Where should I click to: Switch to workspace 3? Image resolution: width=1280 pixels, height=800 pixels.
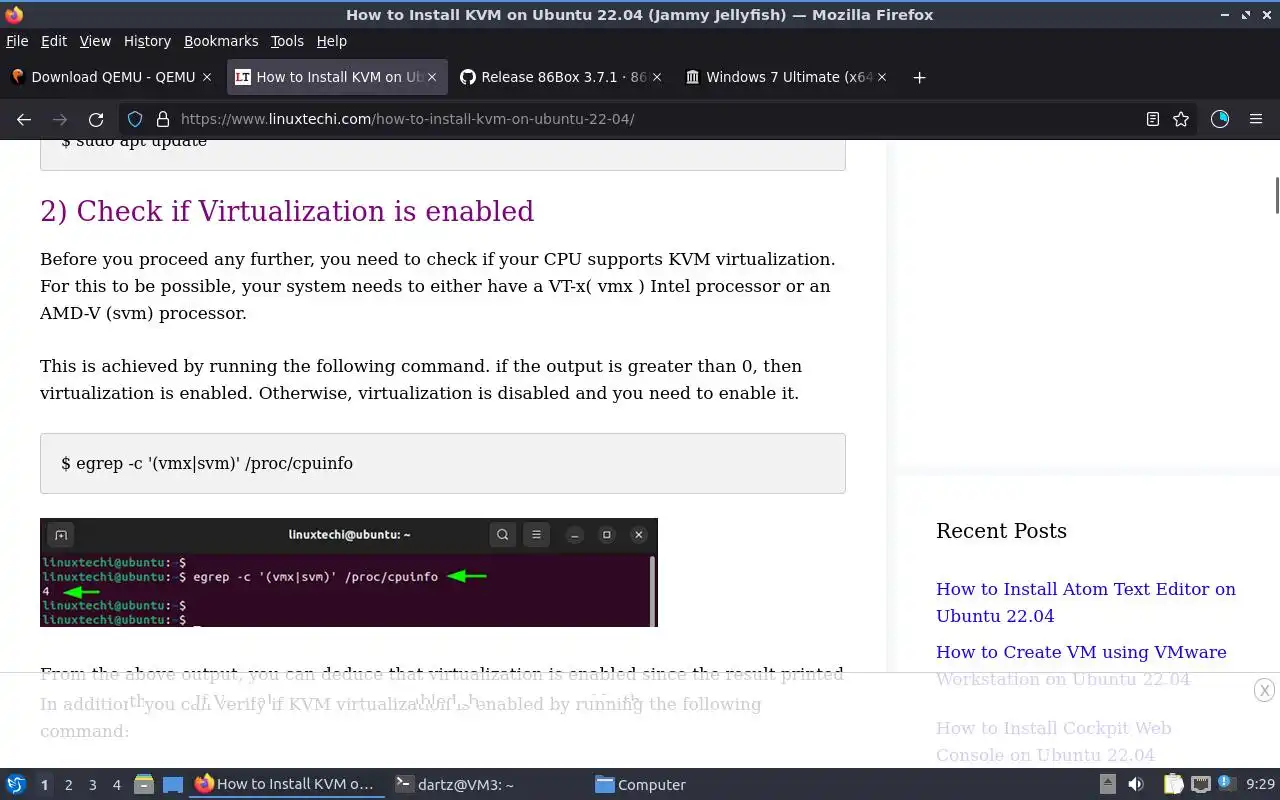pos(92,785)
